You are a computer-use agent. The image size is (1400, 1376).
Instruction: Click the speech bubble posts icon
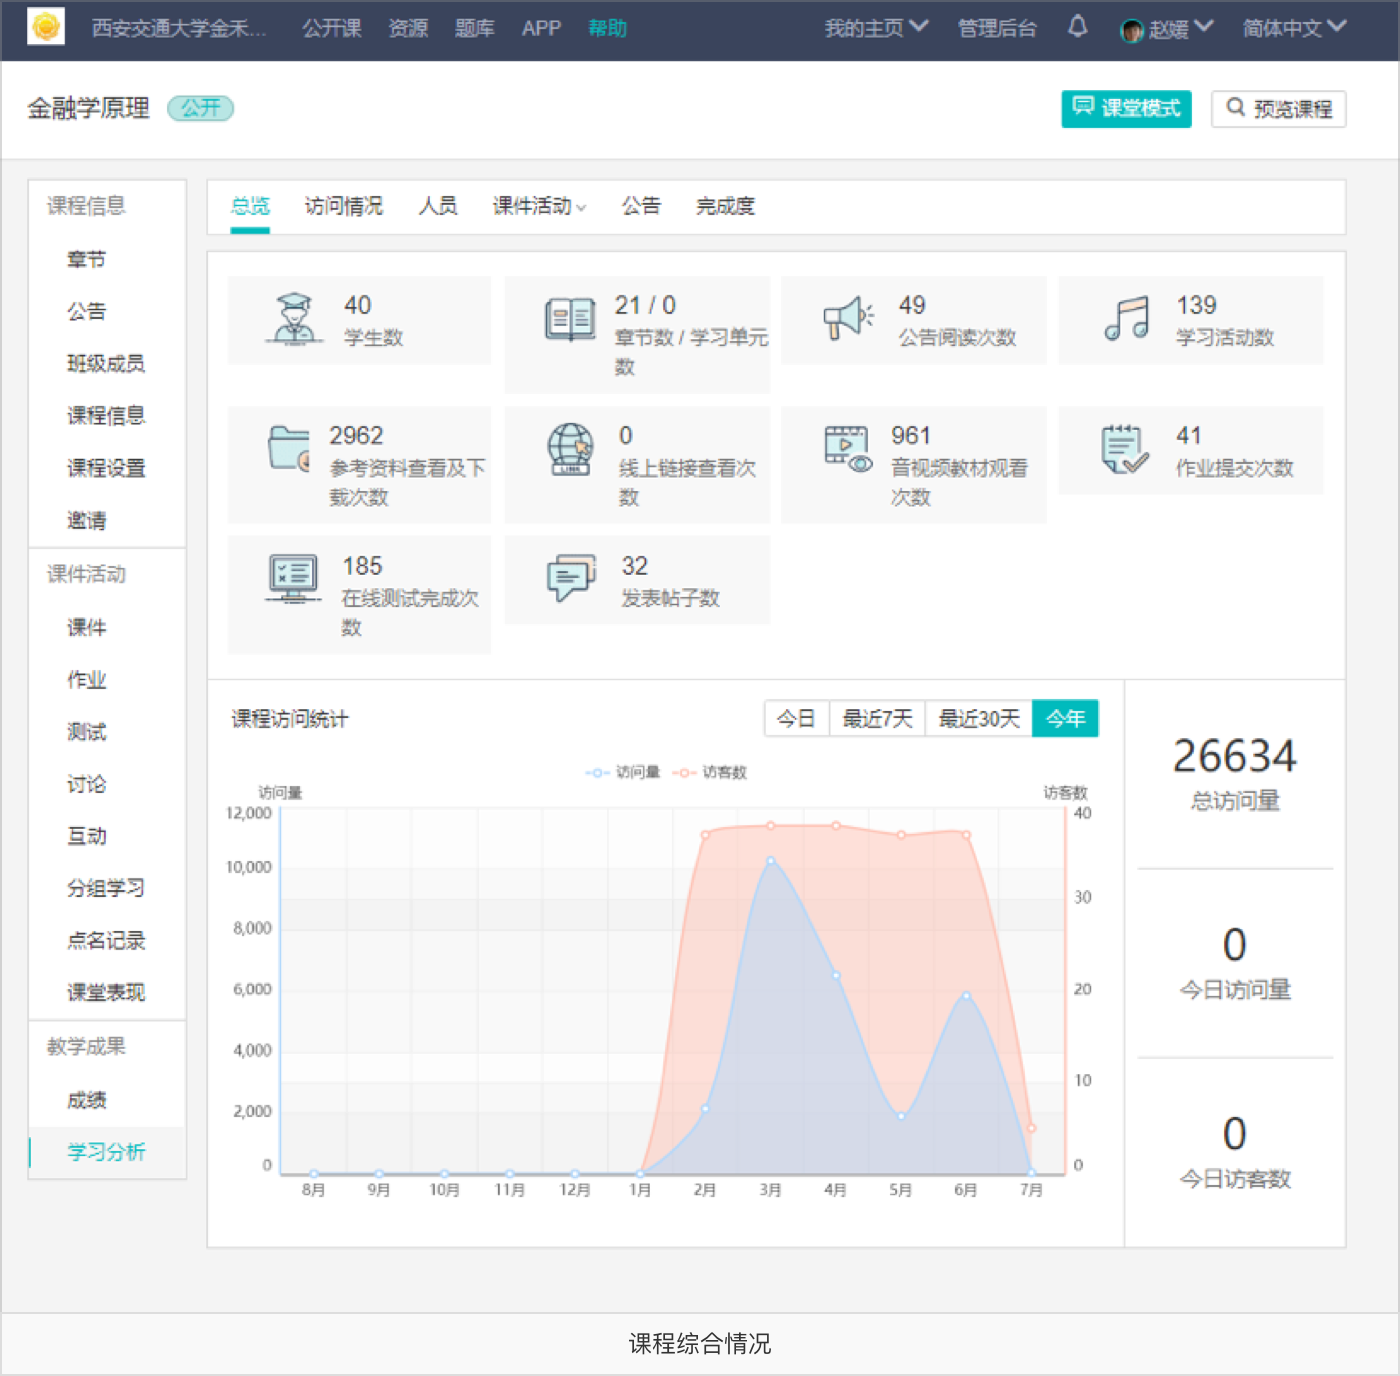tap(570, 578)
